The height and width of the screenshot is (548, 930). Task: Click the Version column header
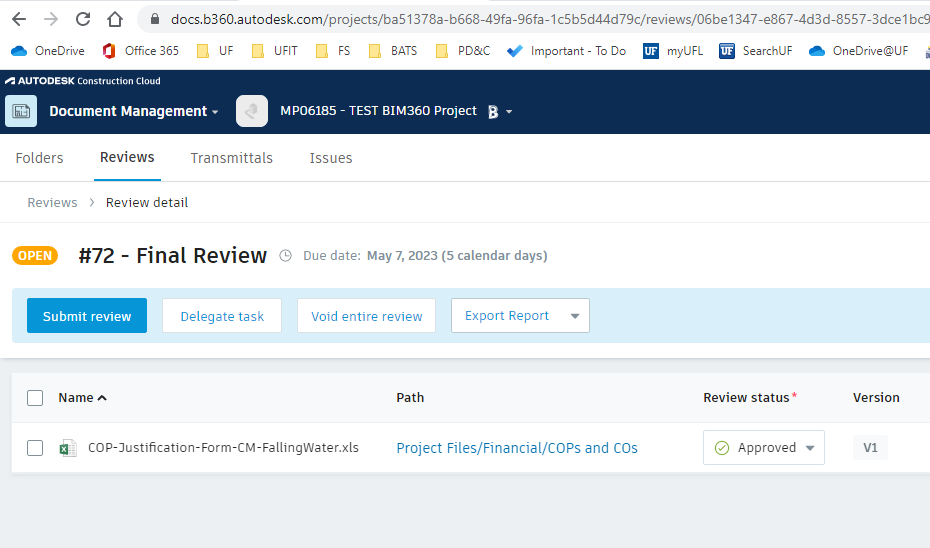(876, 398)
